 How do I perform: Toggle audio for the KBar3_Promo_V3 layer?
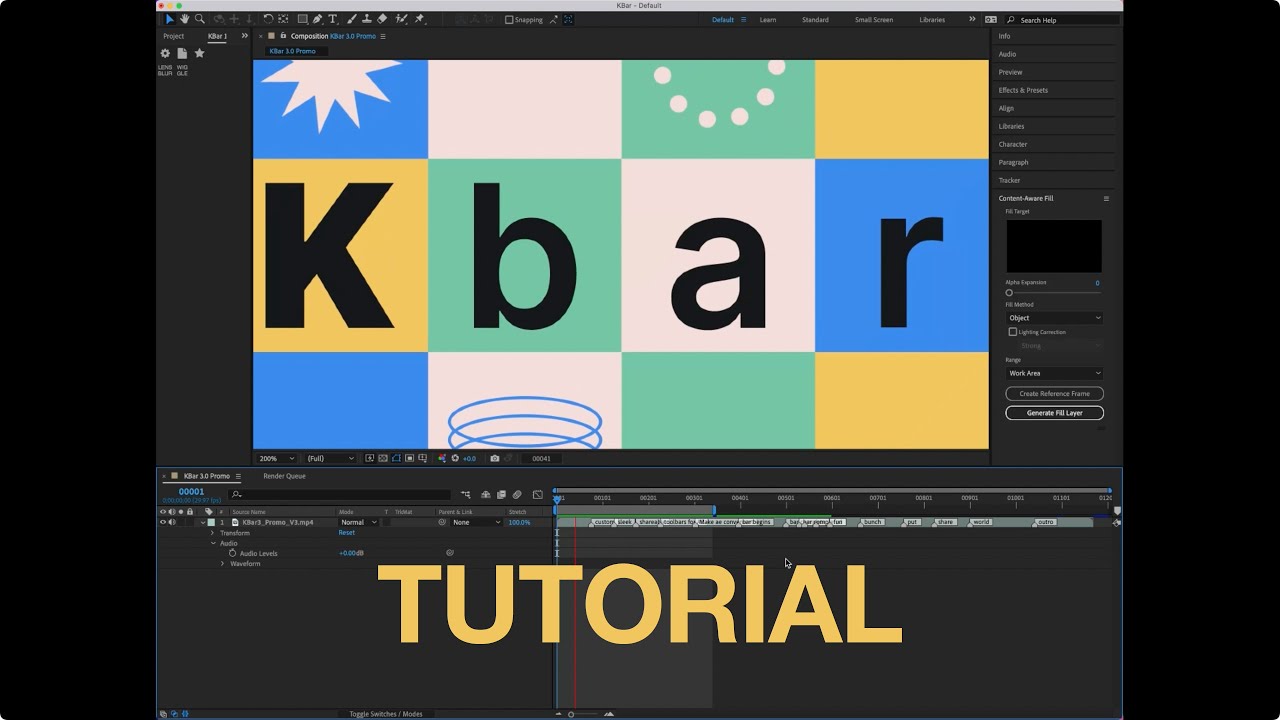171,522
